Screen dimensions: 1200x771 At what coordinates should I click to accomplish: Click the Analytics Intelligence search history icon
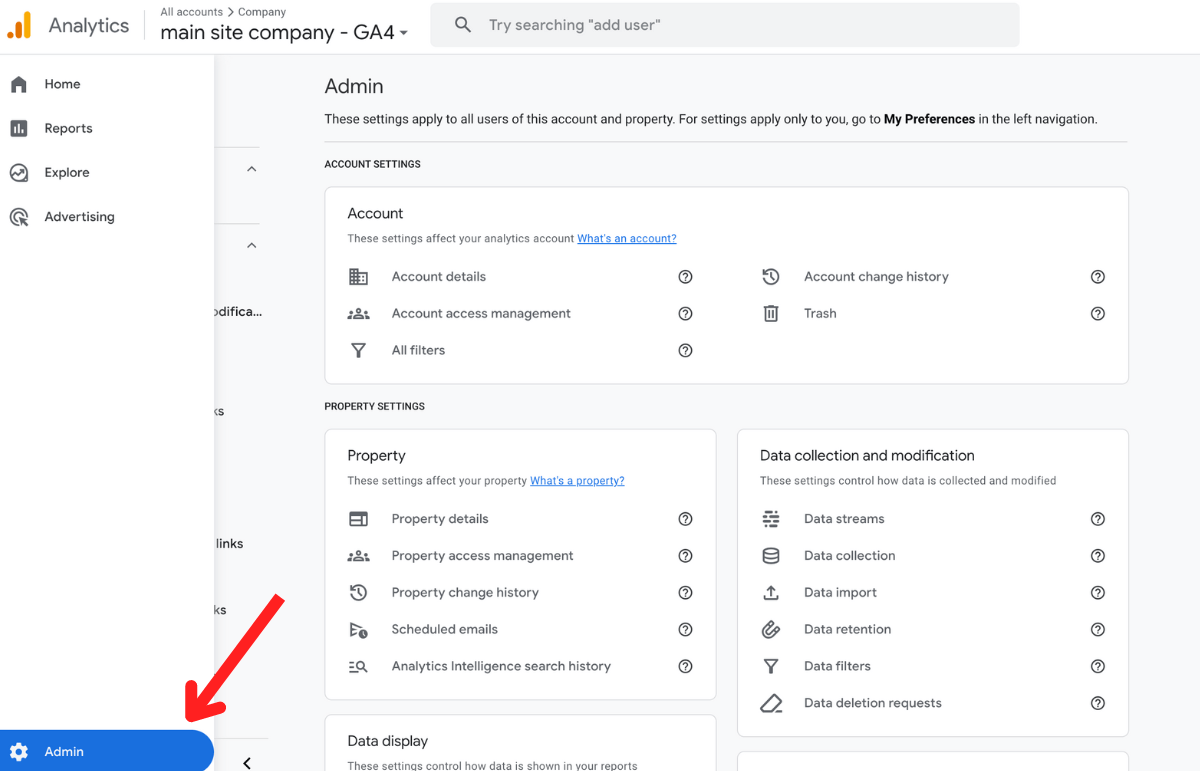(358, 666)
